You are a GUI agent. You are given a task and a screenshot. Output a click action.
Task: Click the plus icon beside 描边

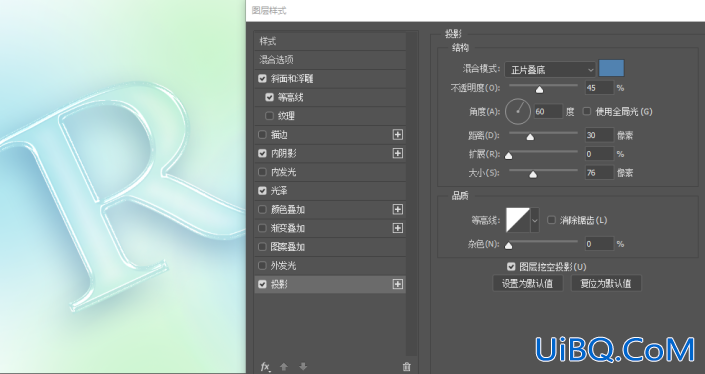click(397, 134)
